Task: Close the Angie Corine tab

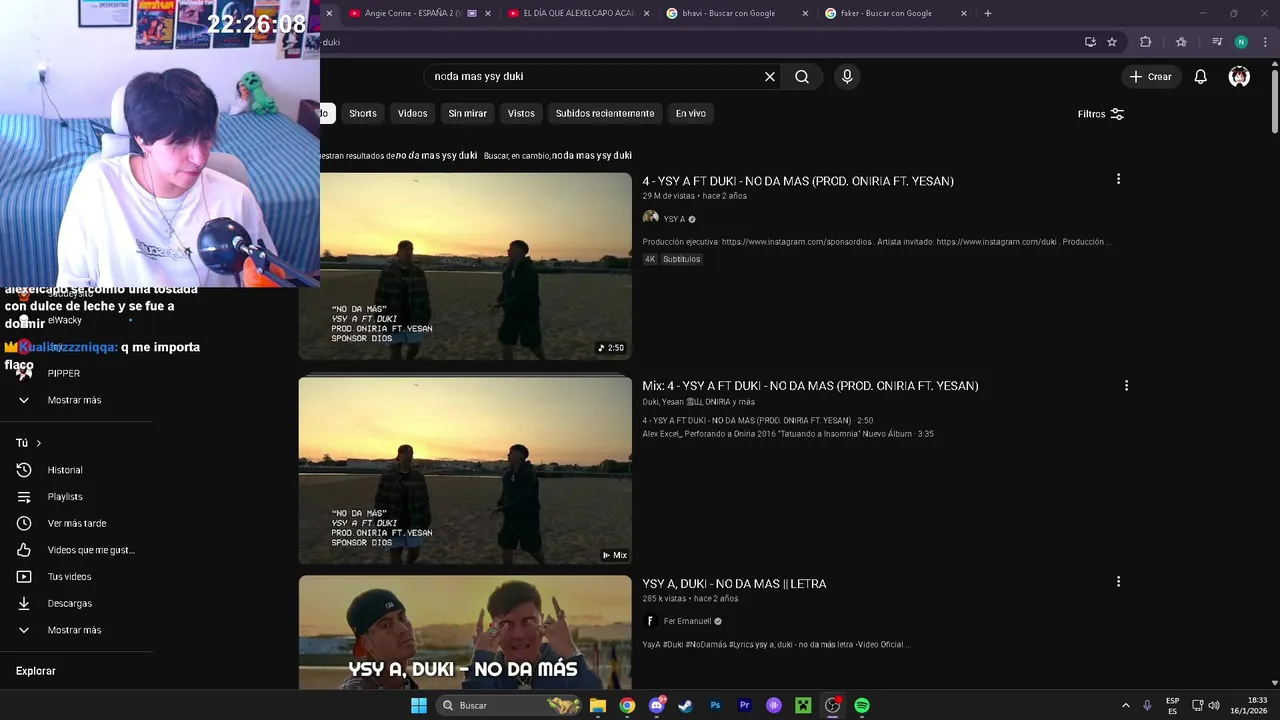Action: pos(488,13)
